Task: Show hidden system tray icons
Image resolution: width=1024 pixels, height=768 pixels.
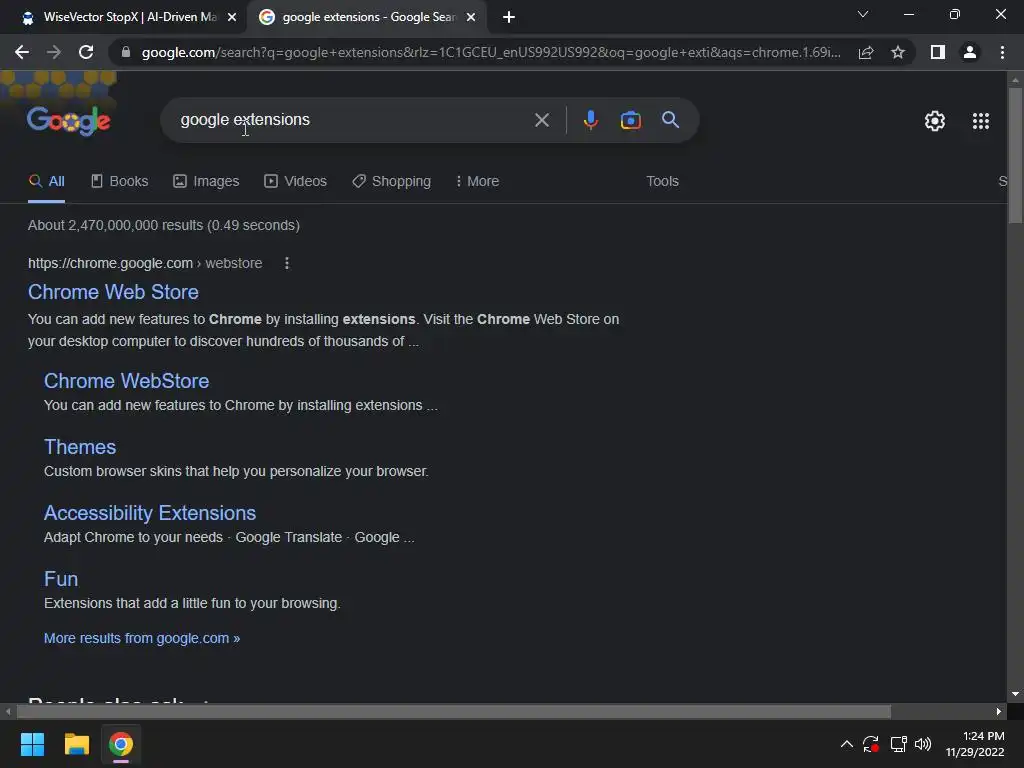Action: pos(846,744)
